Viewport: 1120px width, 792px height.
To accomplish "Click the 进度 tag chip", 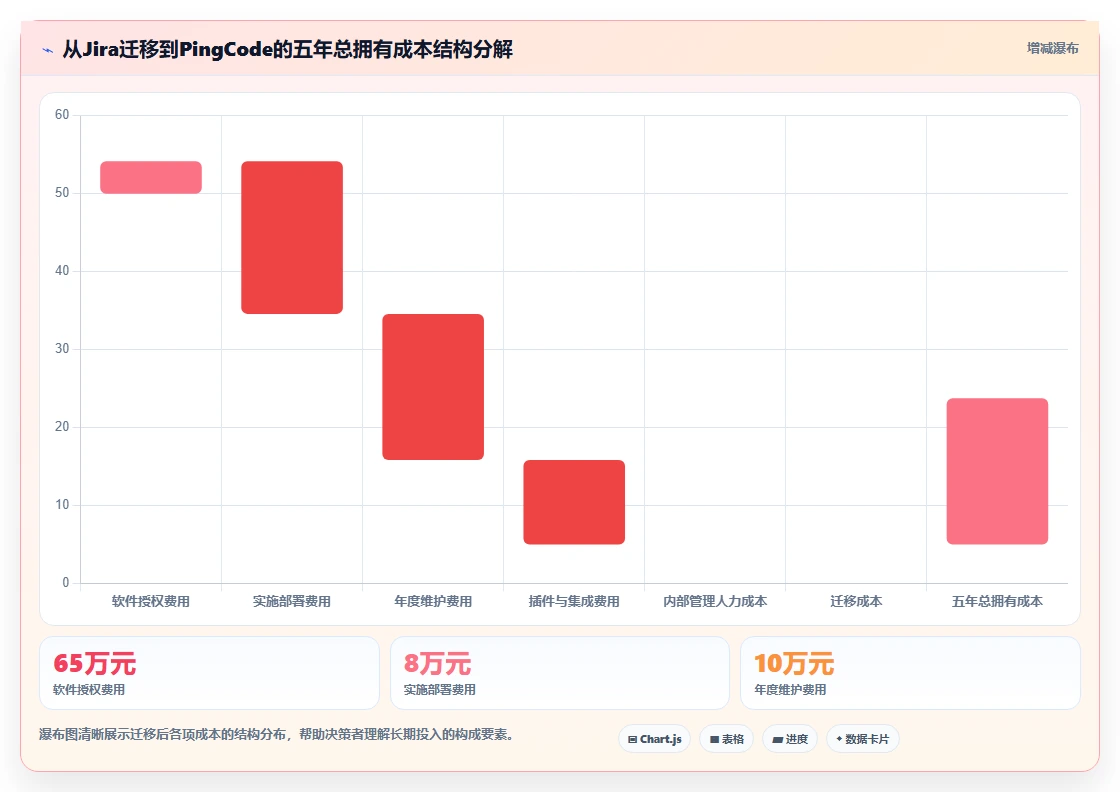I will pyautogui.click(x=790, y=739).
